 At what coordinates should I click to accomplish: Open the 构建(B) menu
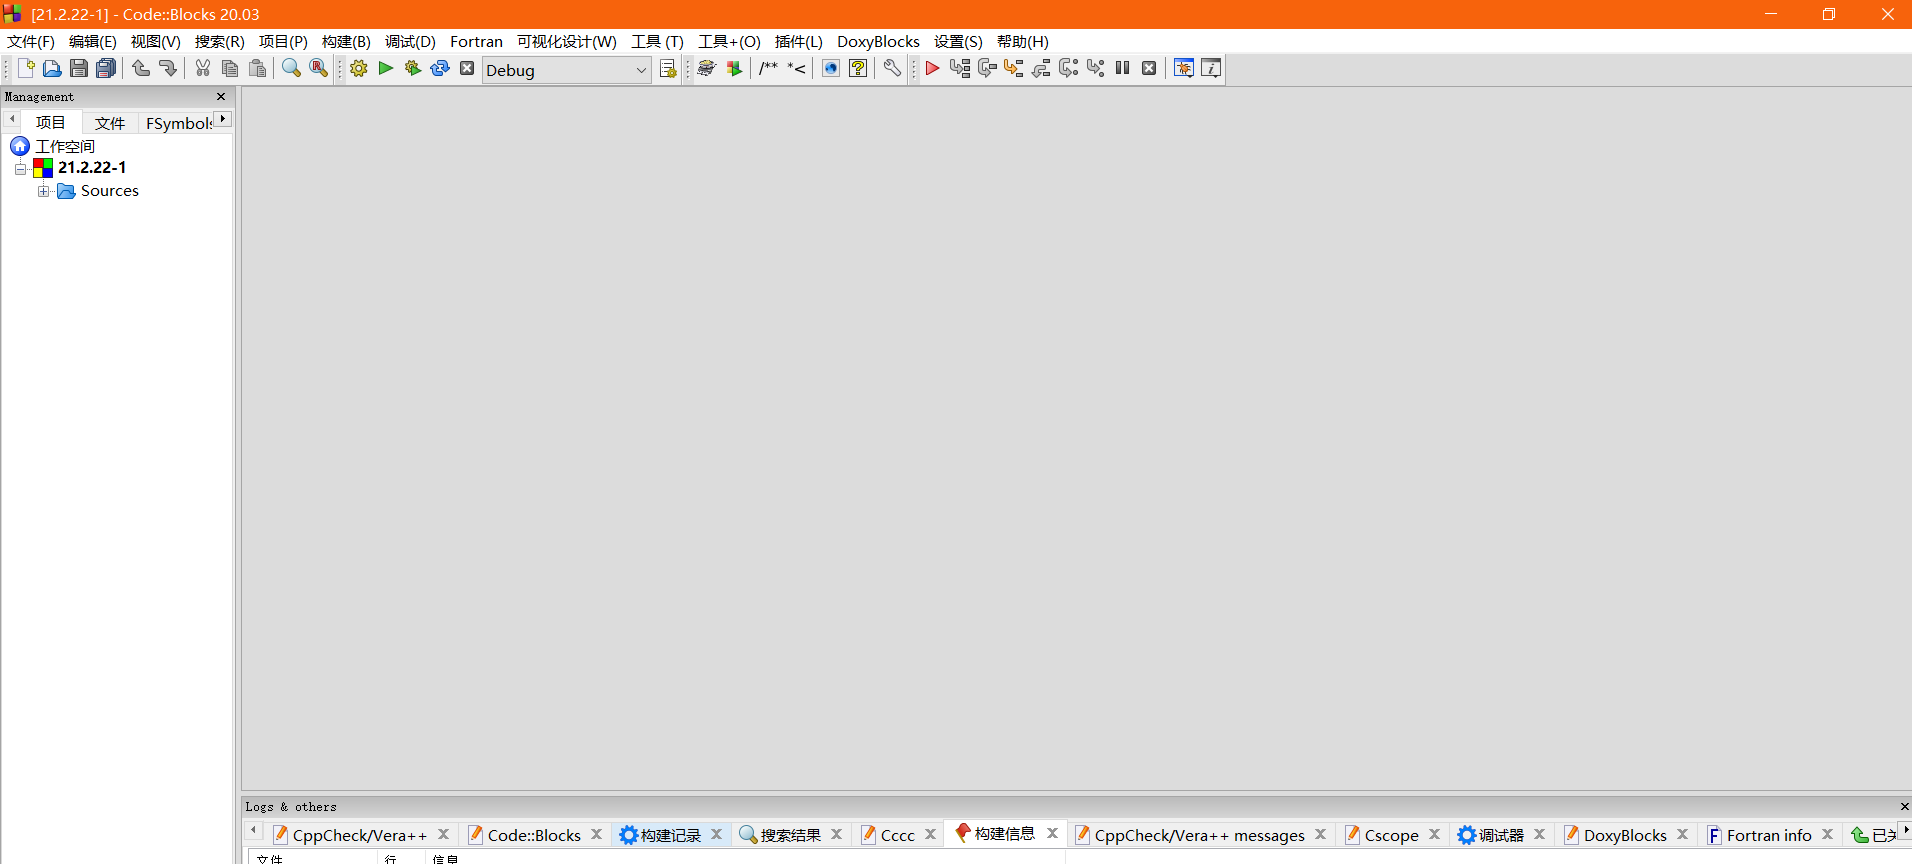click(x=346, y=41)
